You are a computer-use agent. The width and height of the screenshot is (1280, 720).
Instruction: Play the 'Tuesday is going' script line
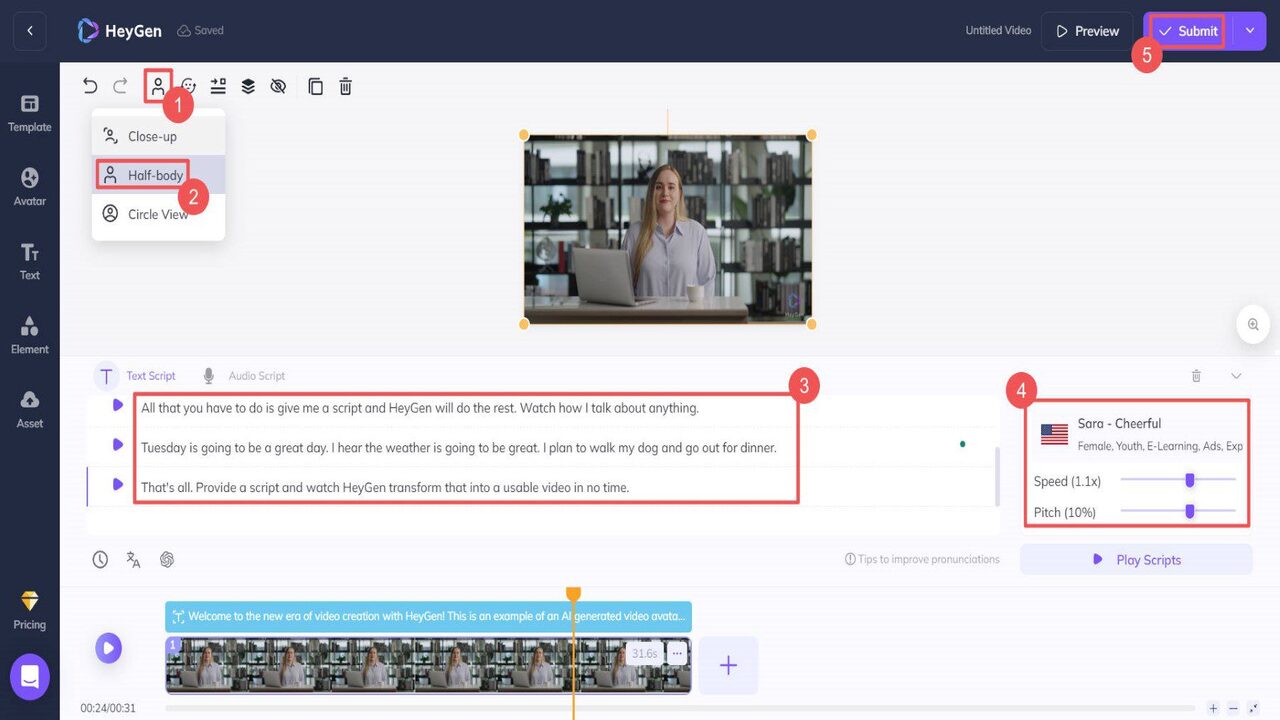[x=118, y=445]
